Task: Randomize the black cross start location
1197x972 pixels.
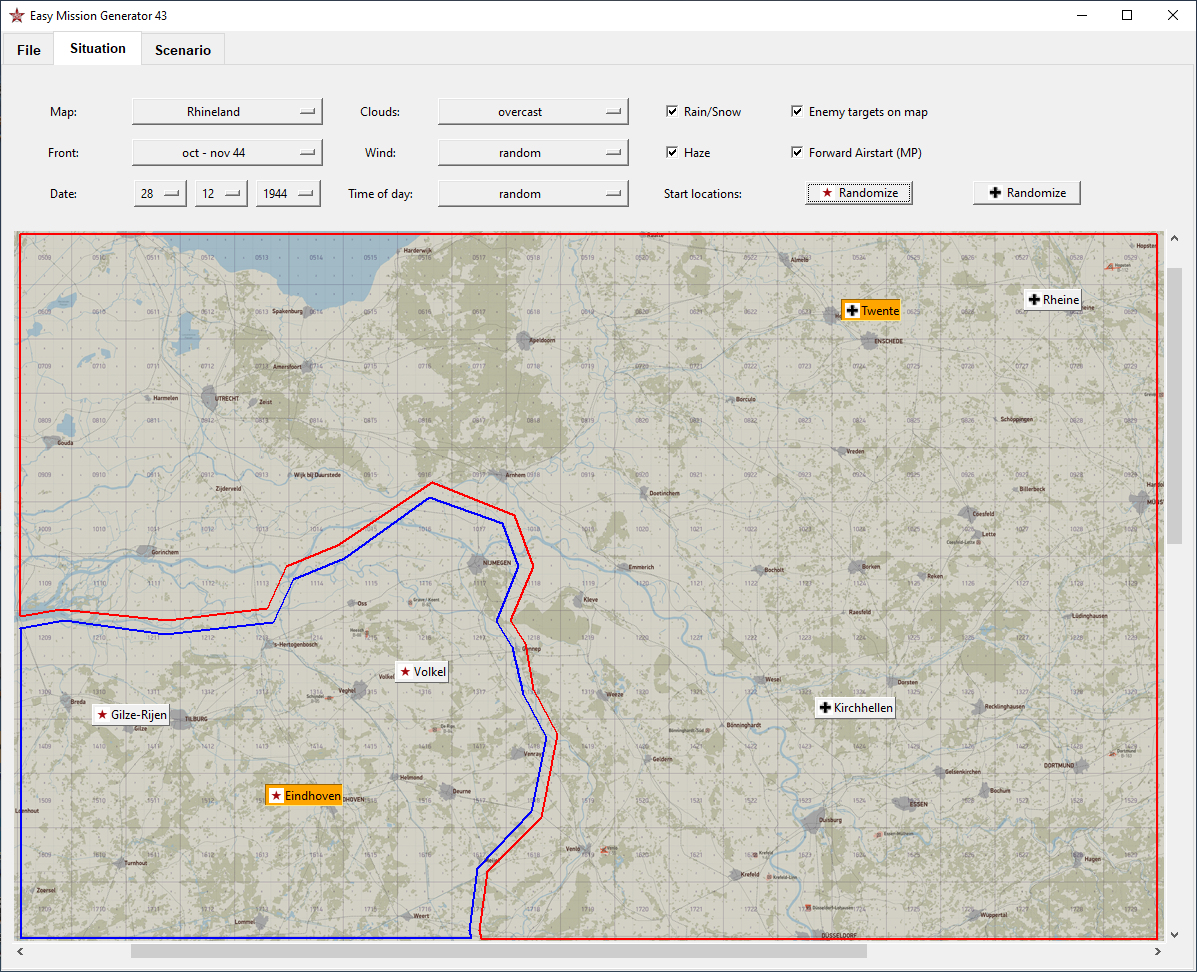Action: (1026, 193)
